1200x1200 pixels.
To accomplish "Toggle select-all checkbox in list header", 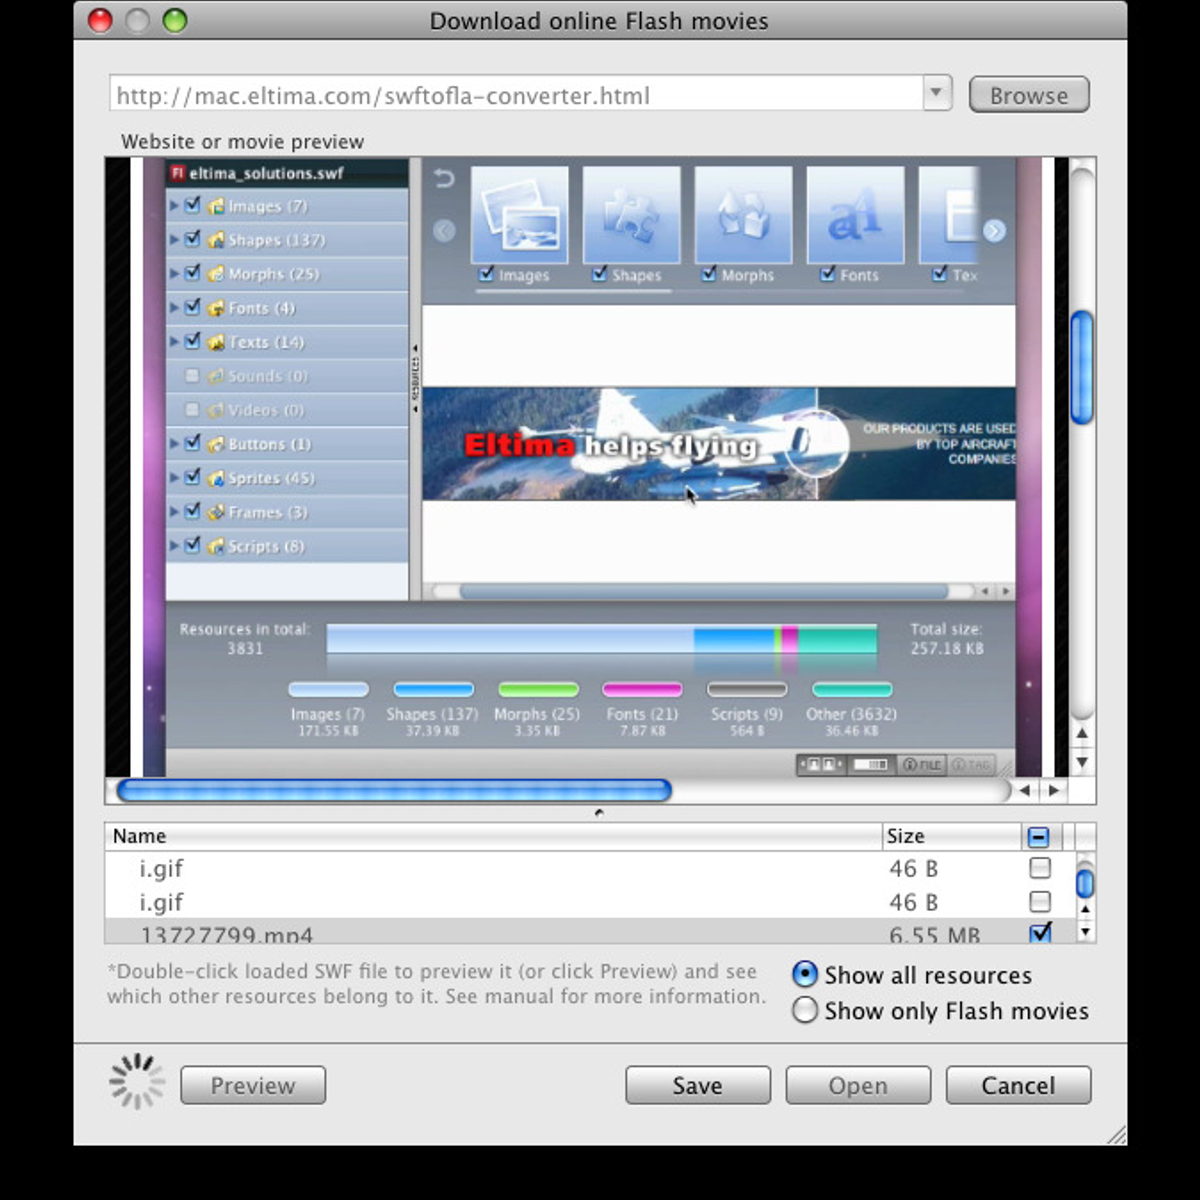I will click(x=1039, y=836).
